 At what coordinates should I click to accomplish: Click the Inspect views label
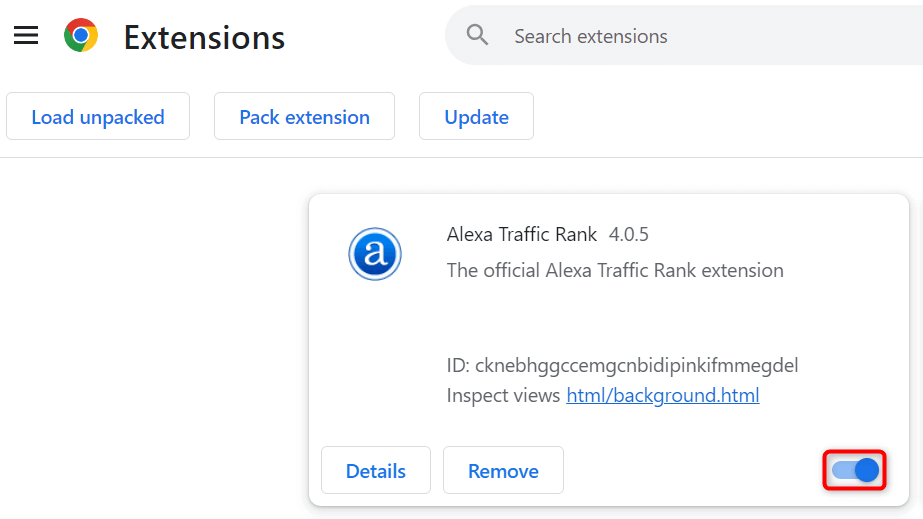[503, 395]
